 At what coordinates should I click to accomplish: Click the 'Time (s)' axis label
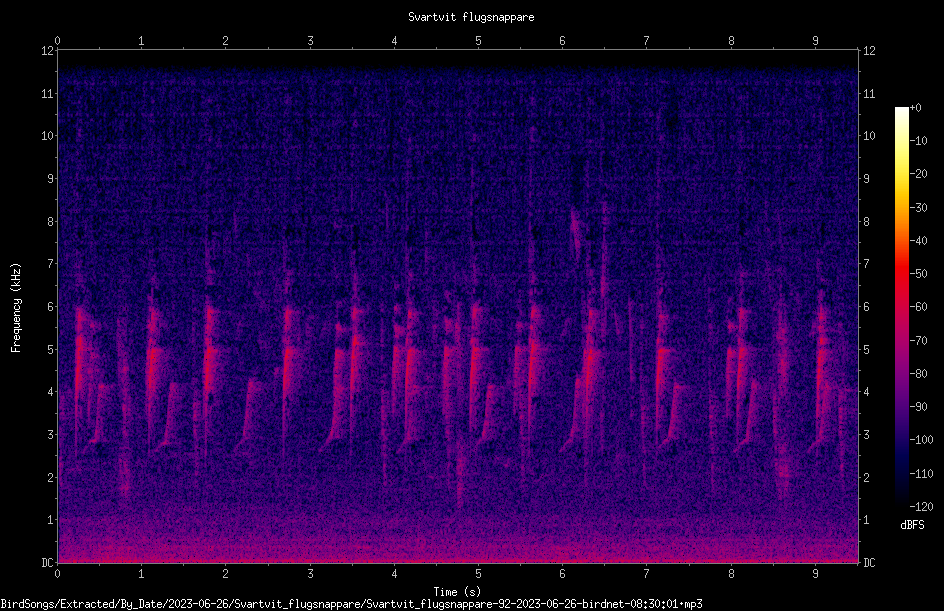457,592
